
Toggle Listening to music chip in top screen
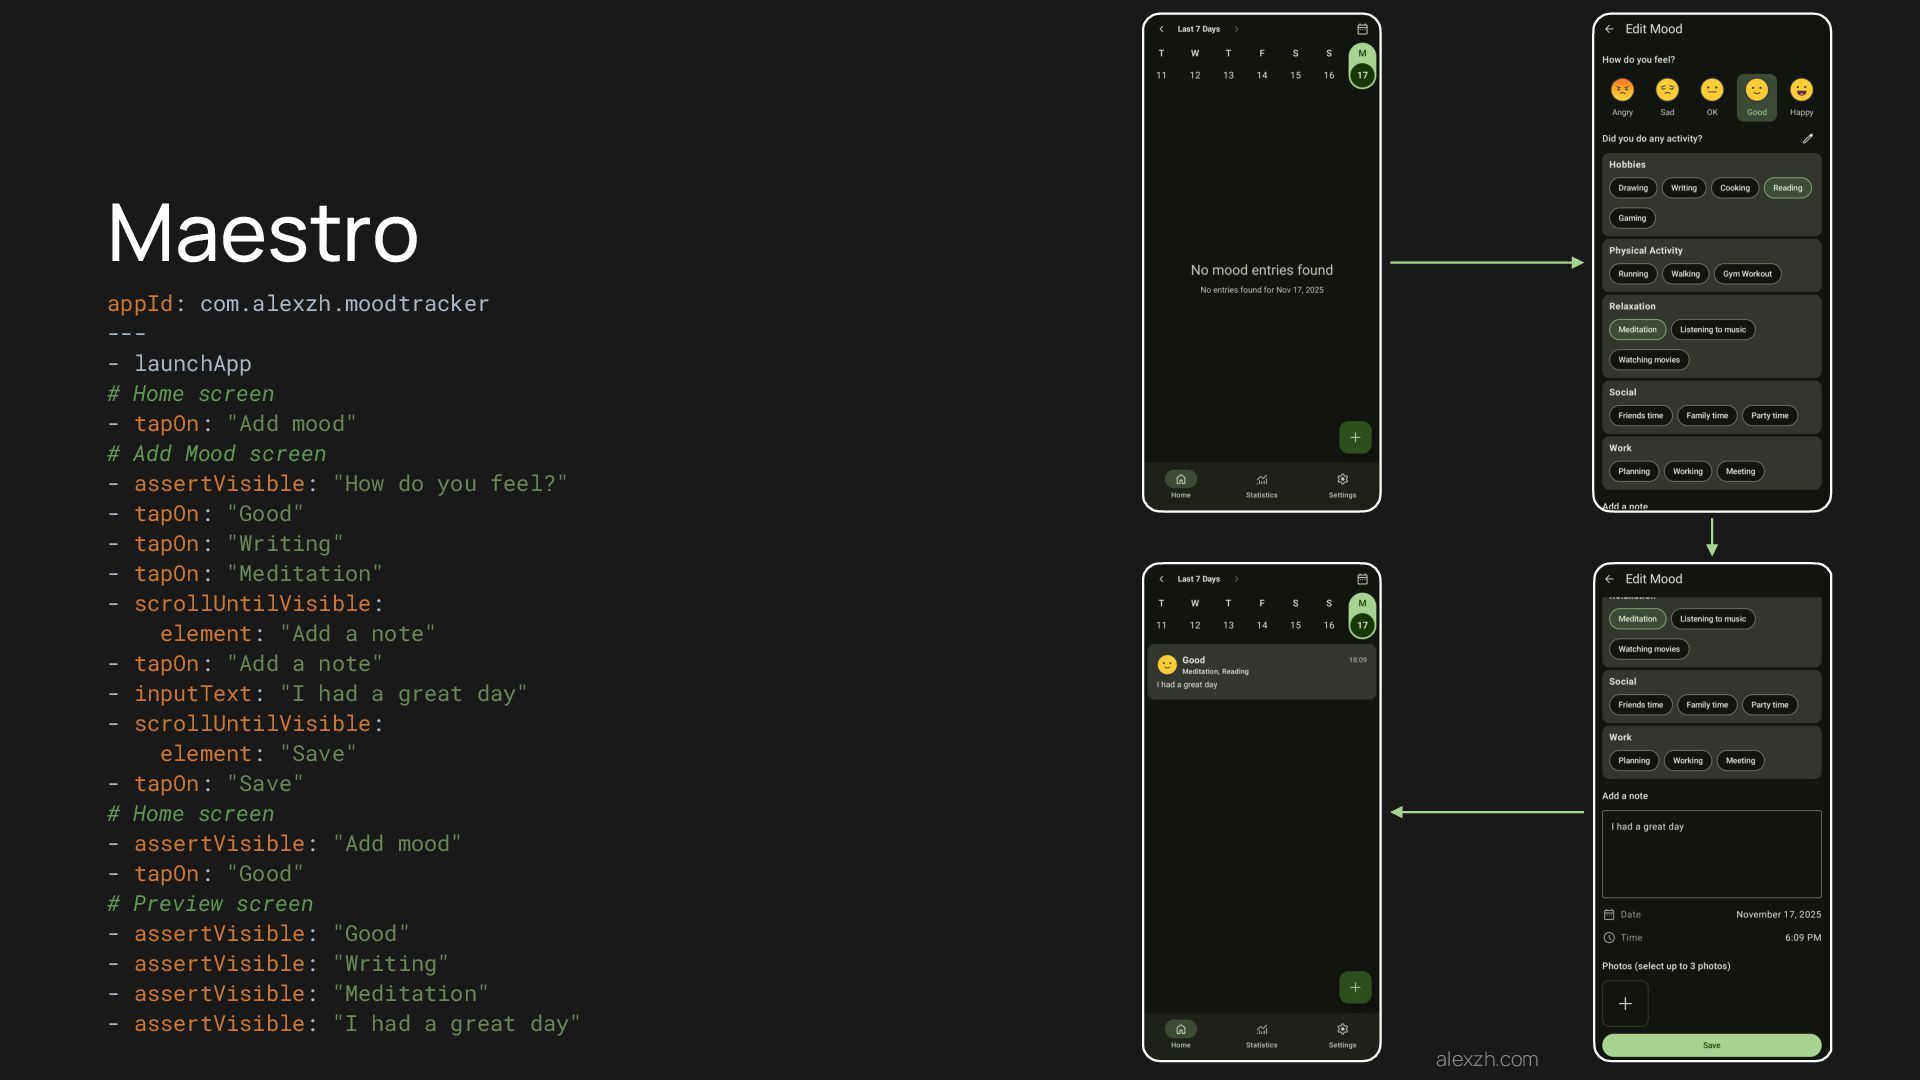[x=1712, y=330]
